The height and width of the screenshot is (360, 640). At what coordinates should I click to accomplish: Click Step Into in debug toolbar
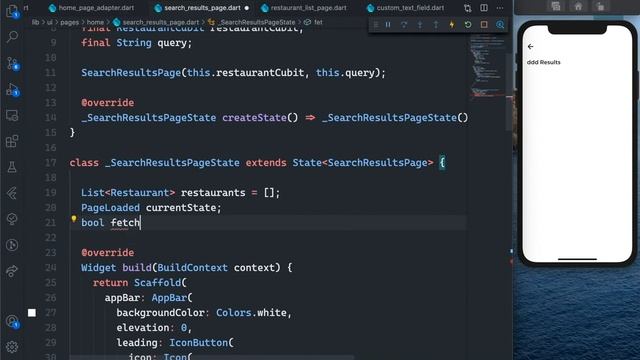pyautogui.click(x=420, y=25)
